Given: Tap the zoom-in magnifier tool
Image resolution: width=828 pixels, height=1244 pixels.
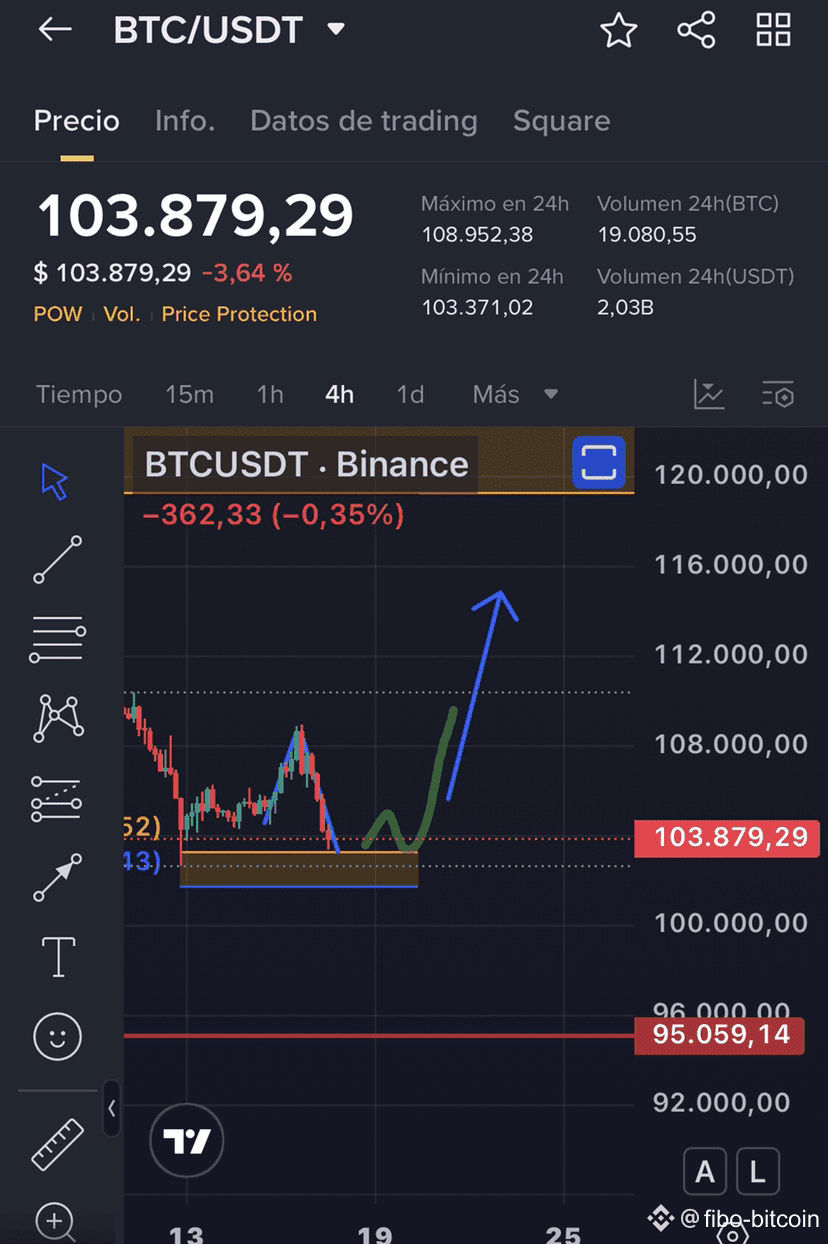Looking at the screenshot, I should [x=55, y=1222].
